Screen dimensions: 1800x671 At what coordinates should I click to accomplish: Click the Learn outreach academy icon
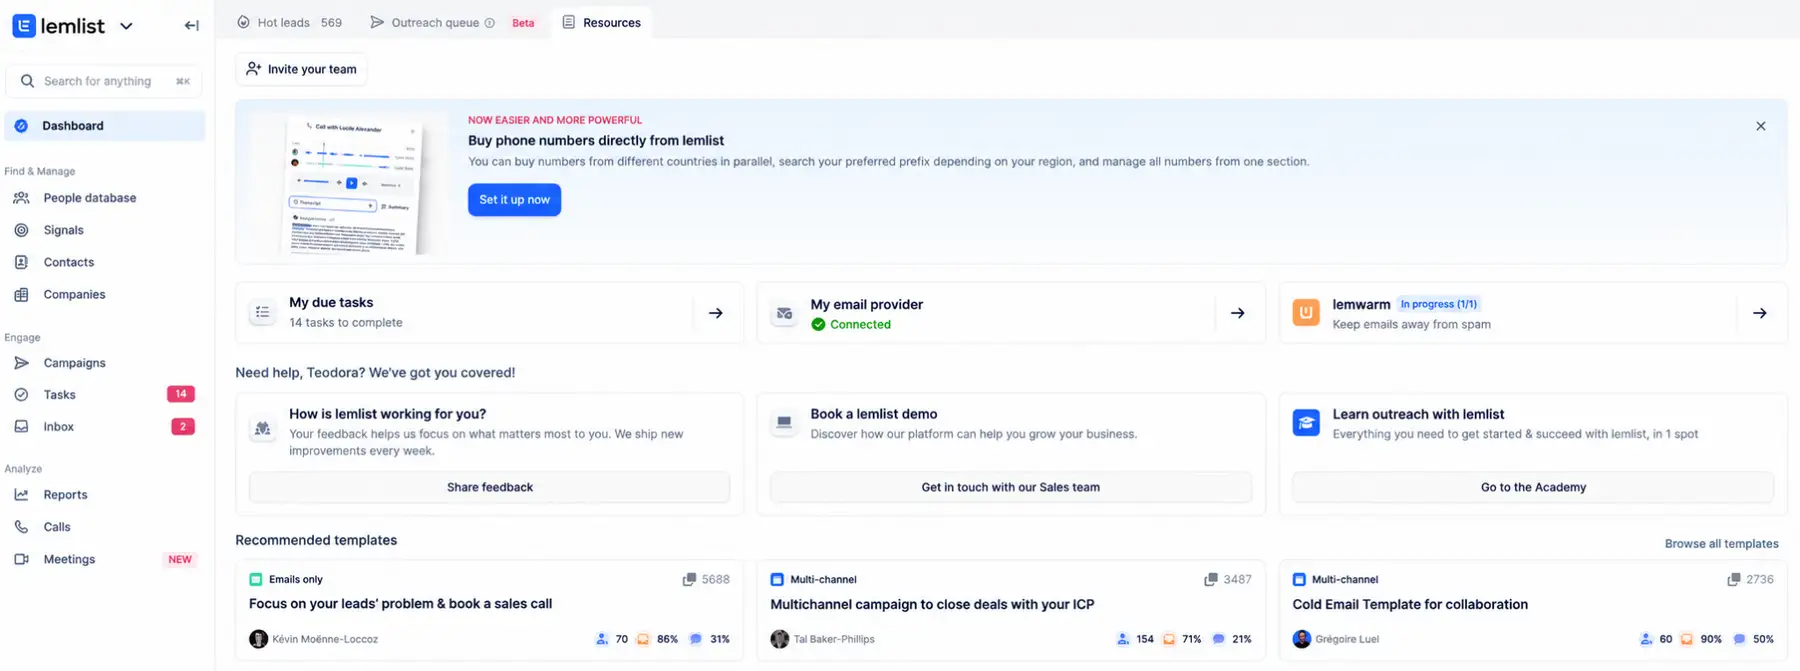click(x=1306, y=423)
